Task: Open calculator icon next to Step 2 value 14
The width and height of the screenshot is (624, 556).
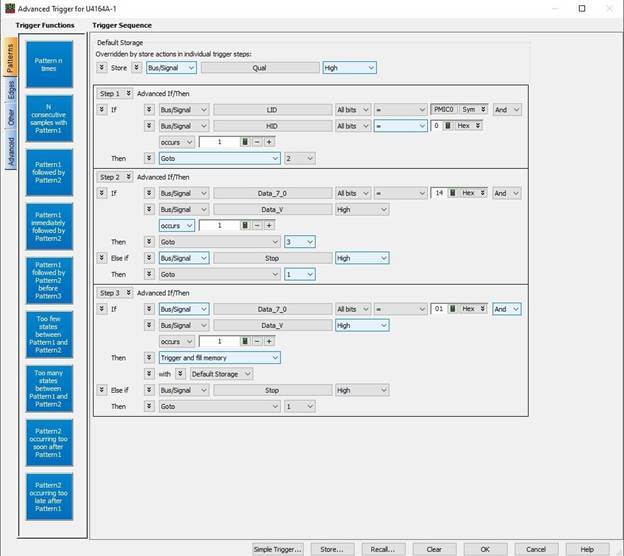Action: (452, 193)
